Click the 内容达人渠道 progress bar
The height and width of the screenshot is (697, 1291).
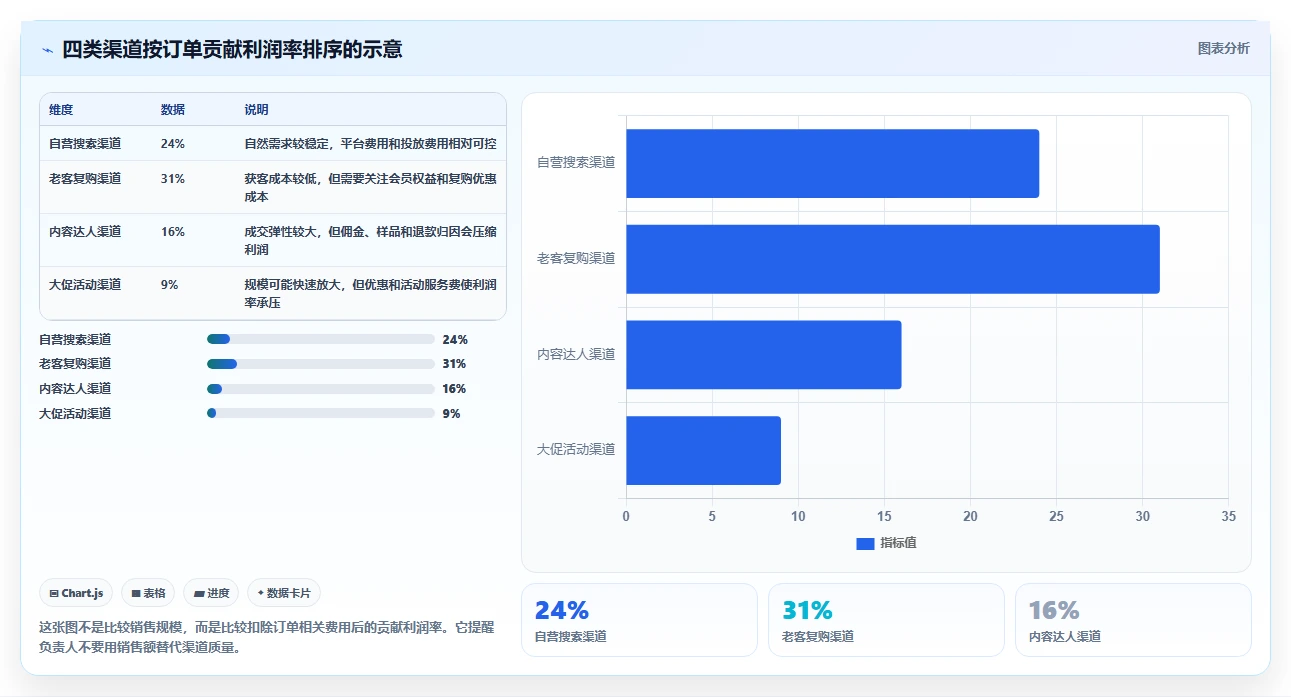[x=320, y=389]
